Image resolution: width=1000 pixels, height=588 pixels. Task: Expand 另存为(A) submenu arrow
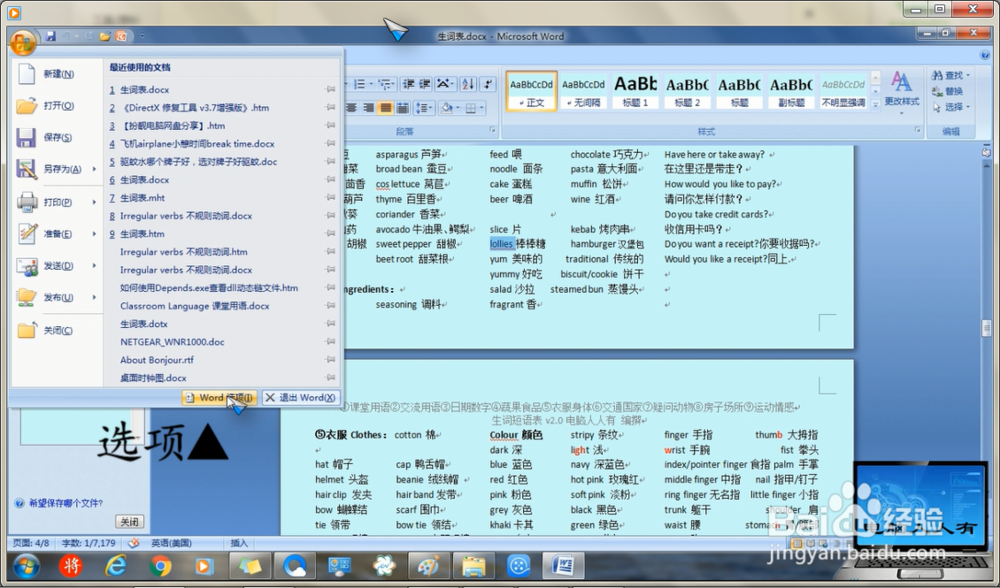click(x=94, y=169)
